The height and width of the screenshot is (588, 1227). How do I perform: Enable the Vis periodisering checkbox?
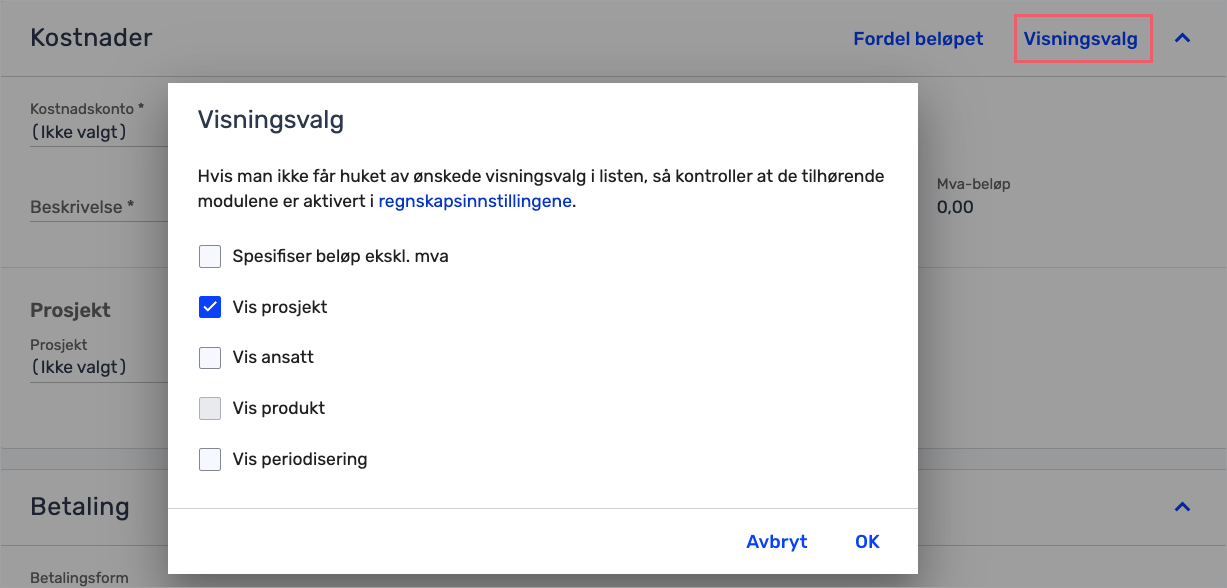pos(210,460)
